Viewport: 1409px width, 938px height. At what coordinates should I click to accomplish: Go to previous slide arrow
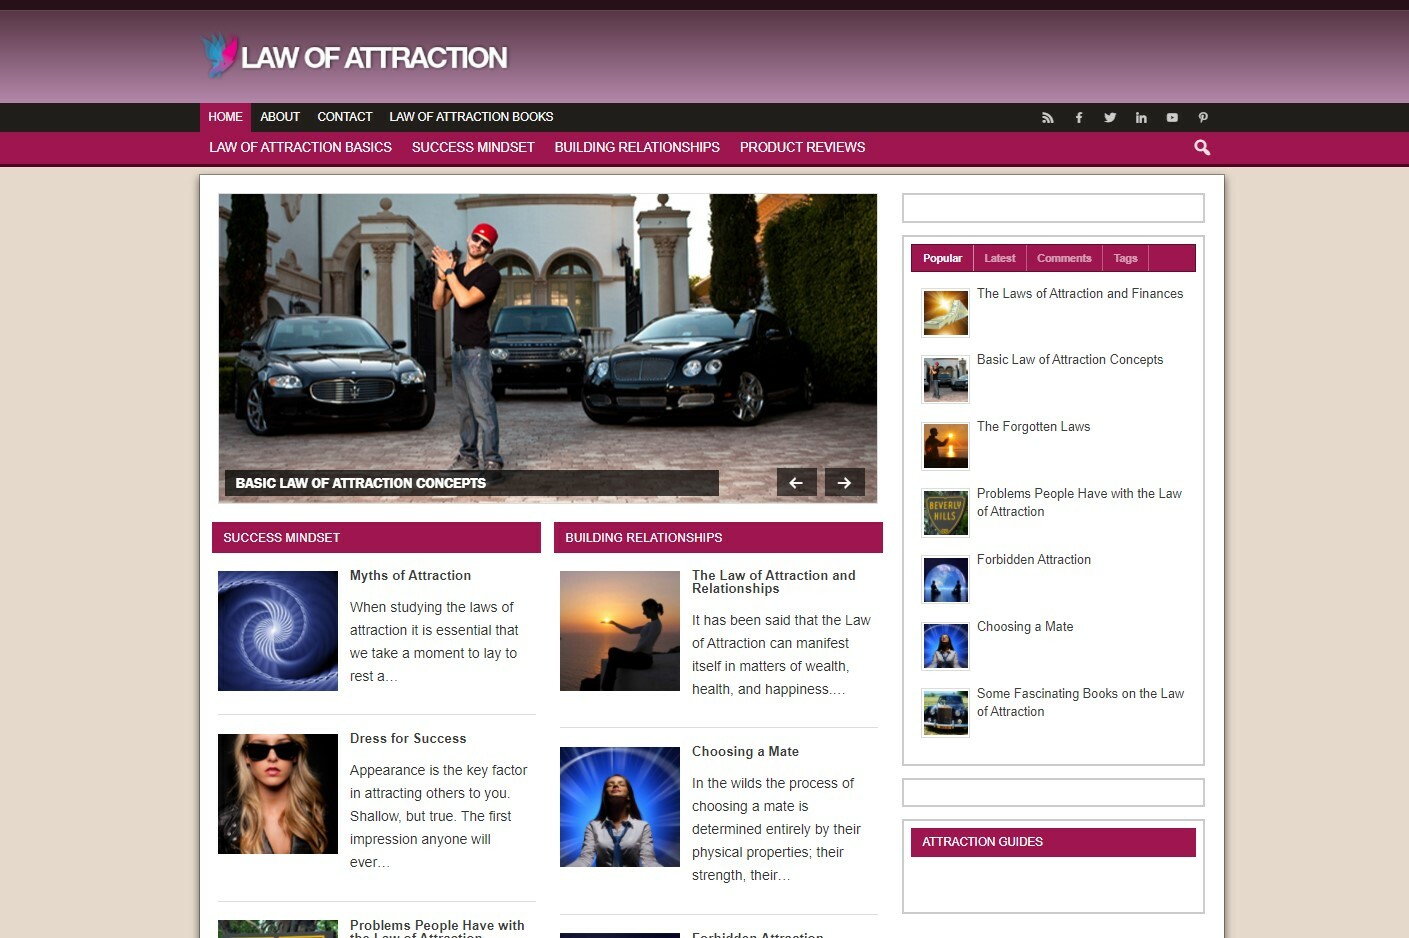pyautogui.click(x=796, y=482)
